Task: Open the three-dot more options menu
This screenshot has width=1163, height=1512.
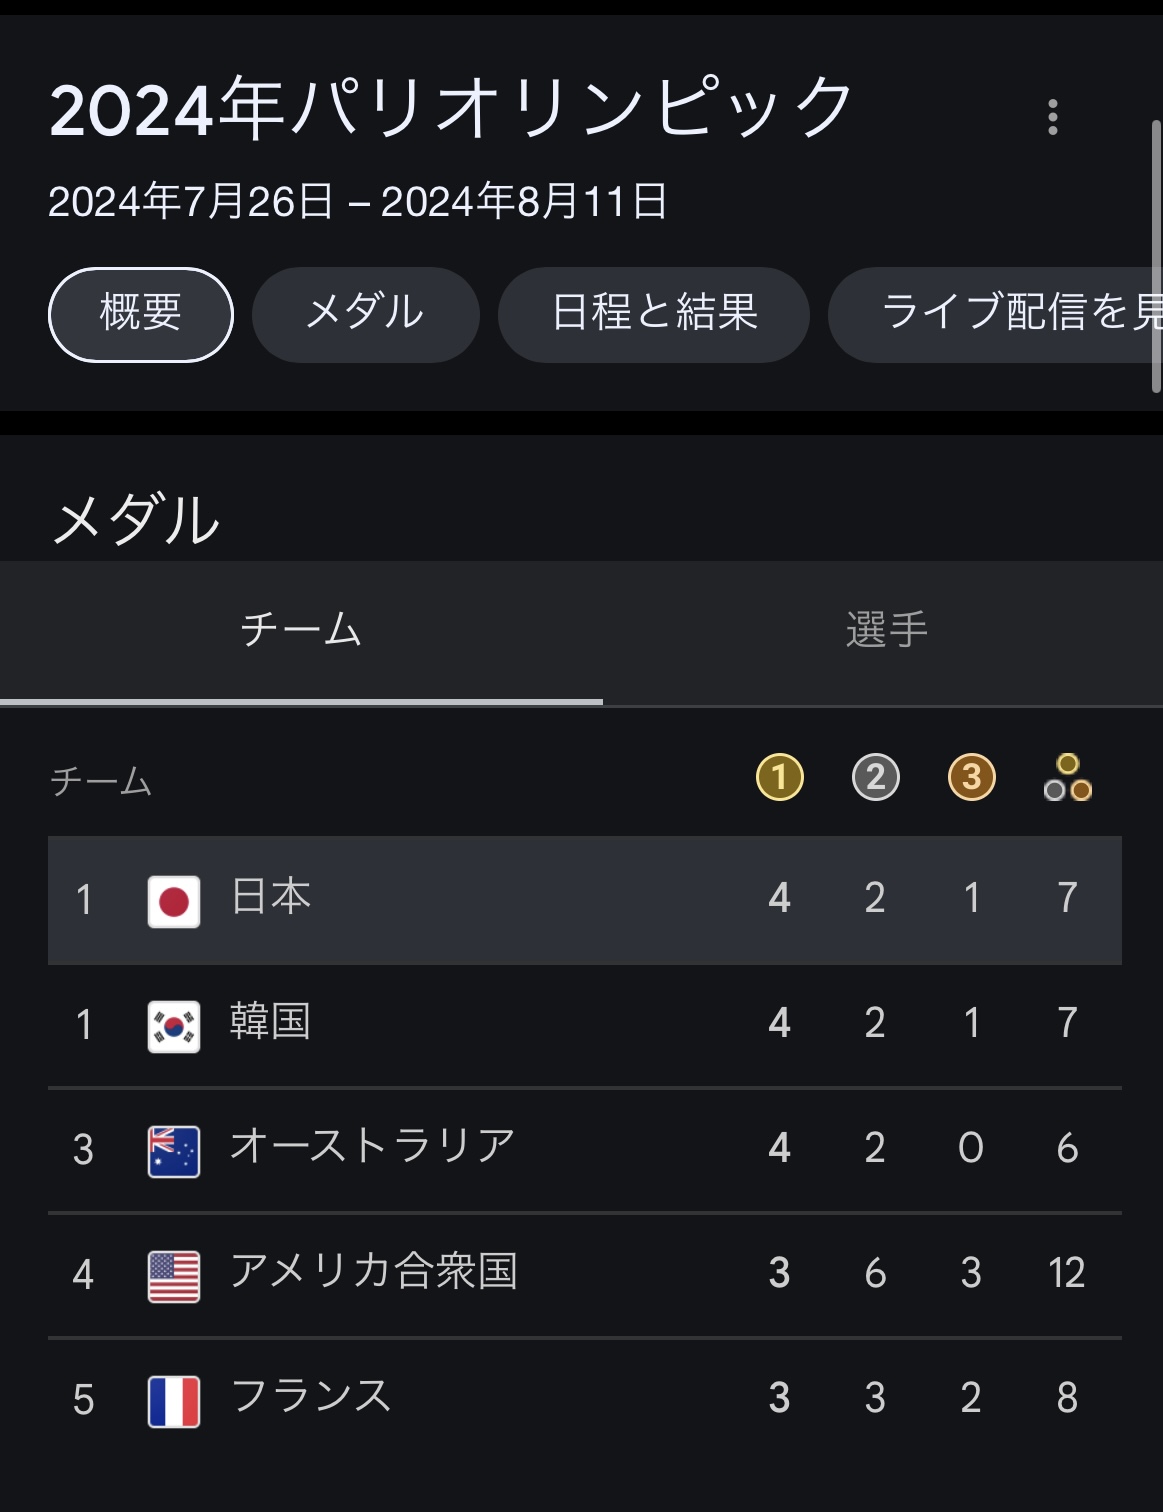Action: [1052, 117]
